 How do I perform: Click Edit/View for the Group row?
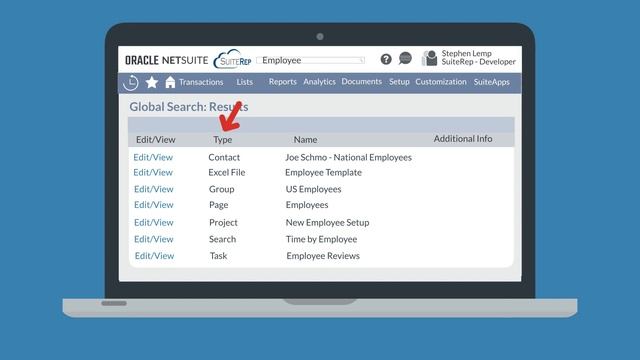154,189
